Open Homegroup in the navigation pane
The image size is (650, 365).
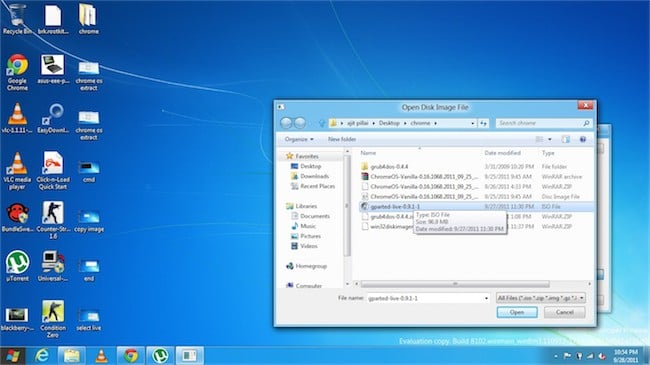[311, 266]
